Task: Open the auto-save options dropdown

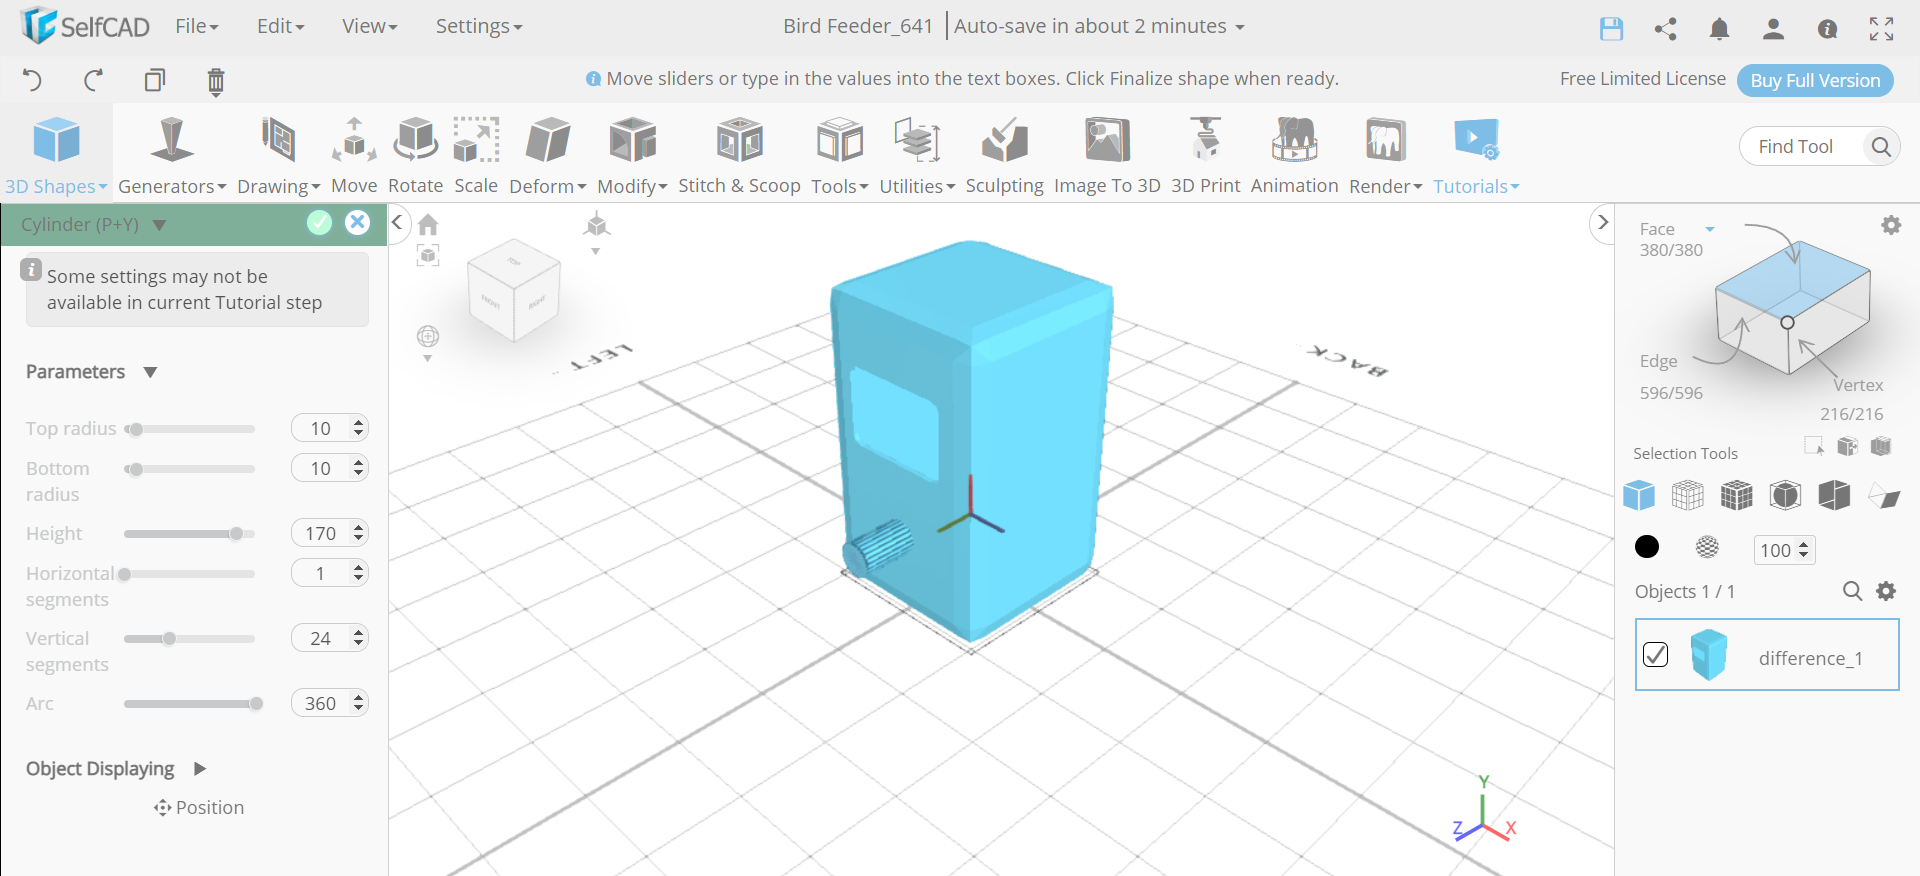Action: click(1240, 27)
